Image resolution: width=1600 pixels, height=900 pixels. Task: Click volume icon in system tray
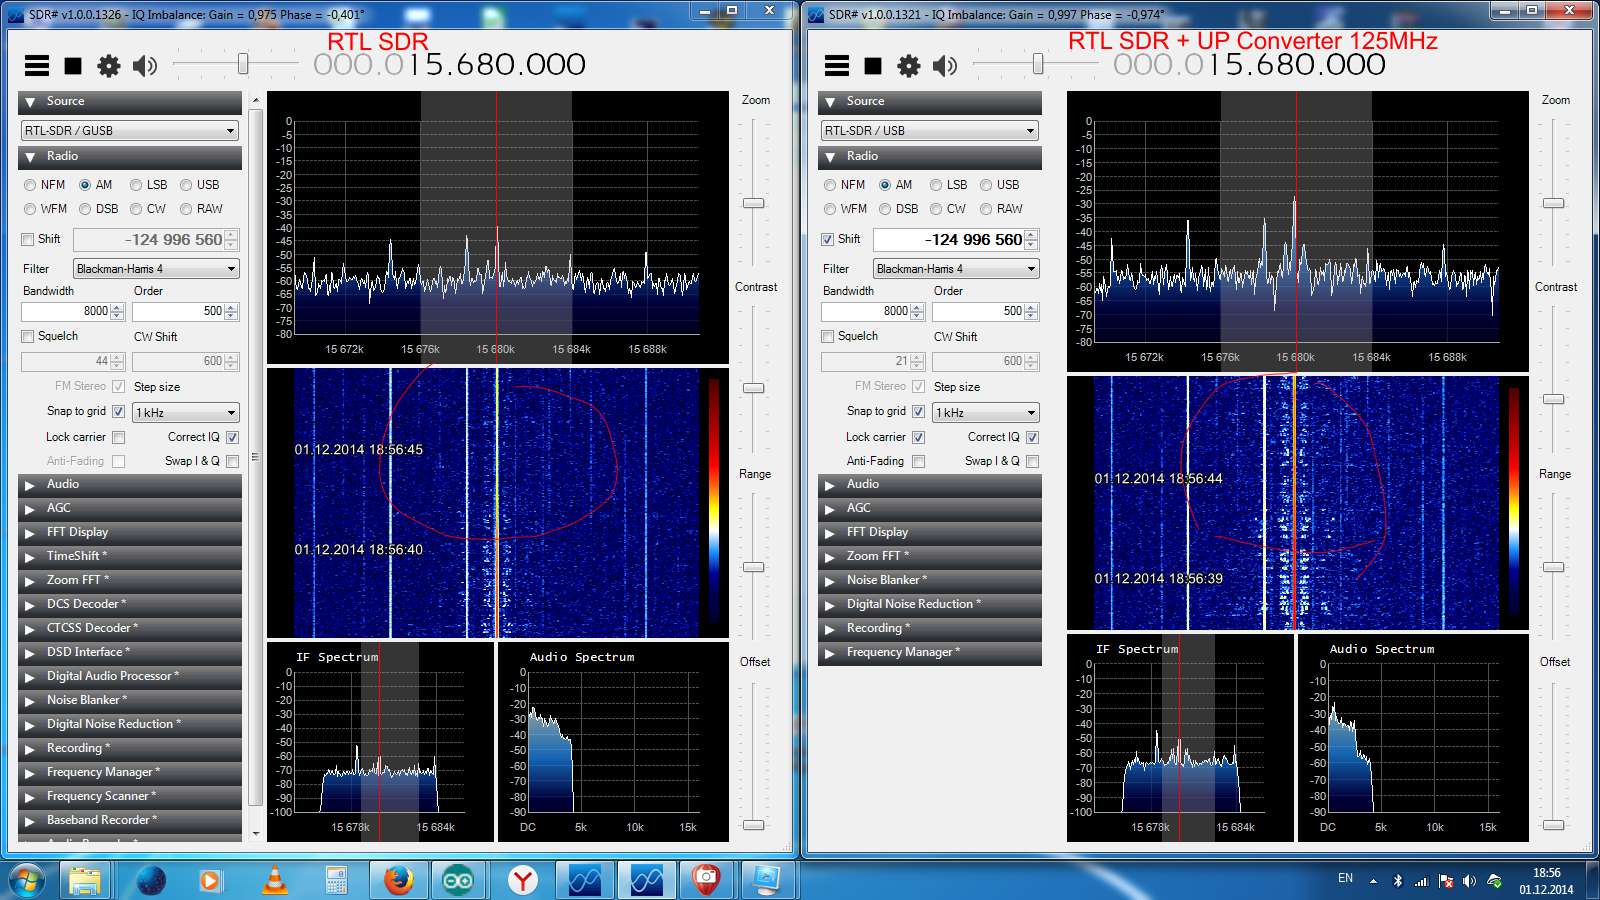(1469, 881)
